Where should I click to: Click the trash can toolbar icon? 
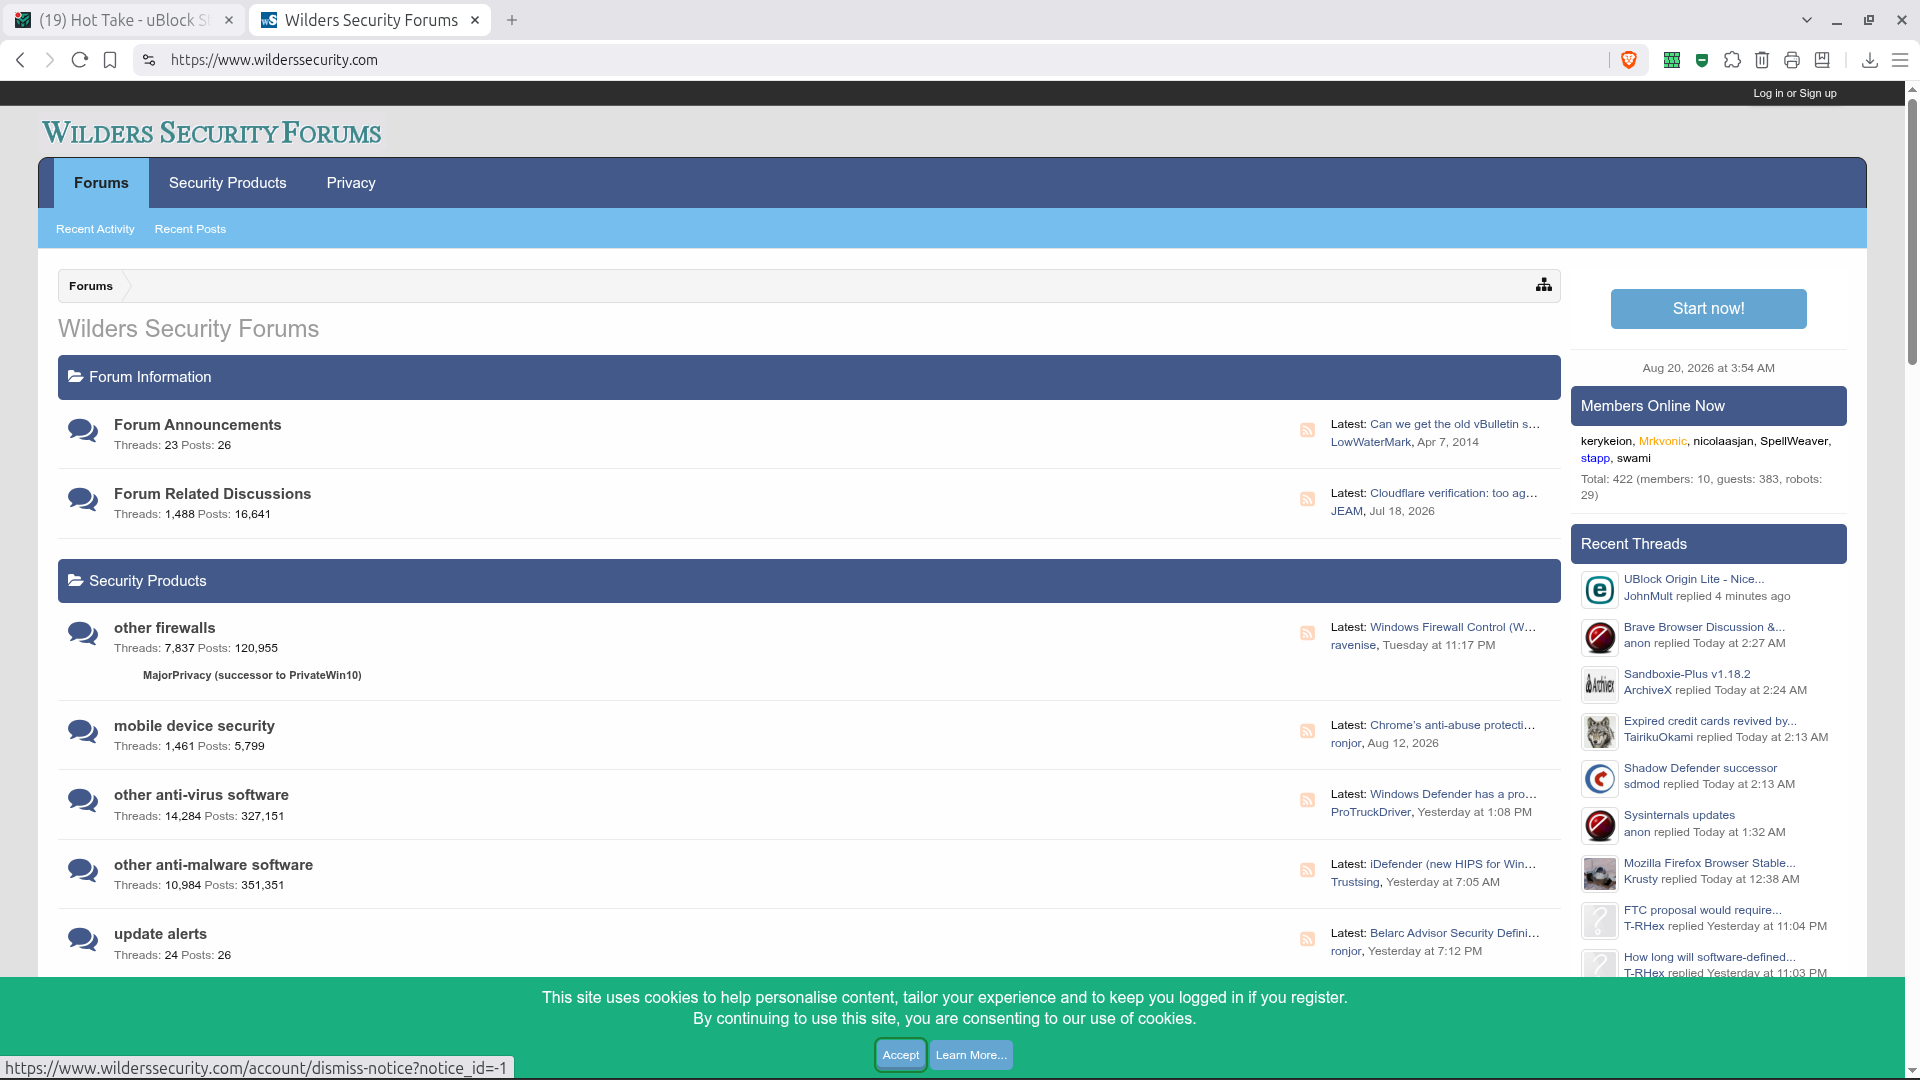coord(1762,60)
